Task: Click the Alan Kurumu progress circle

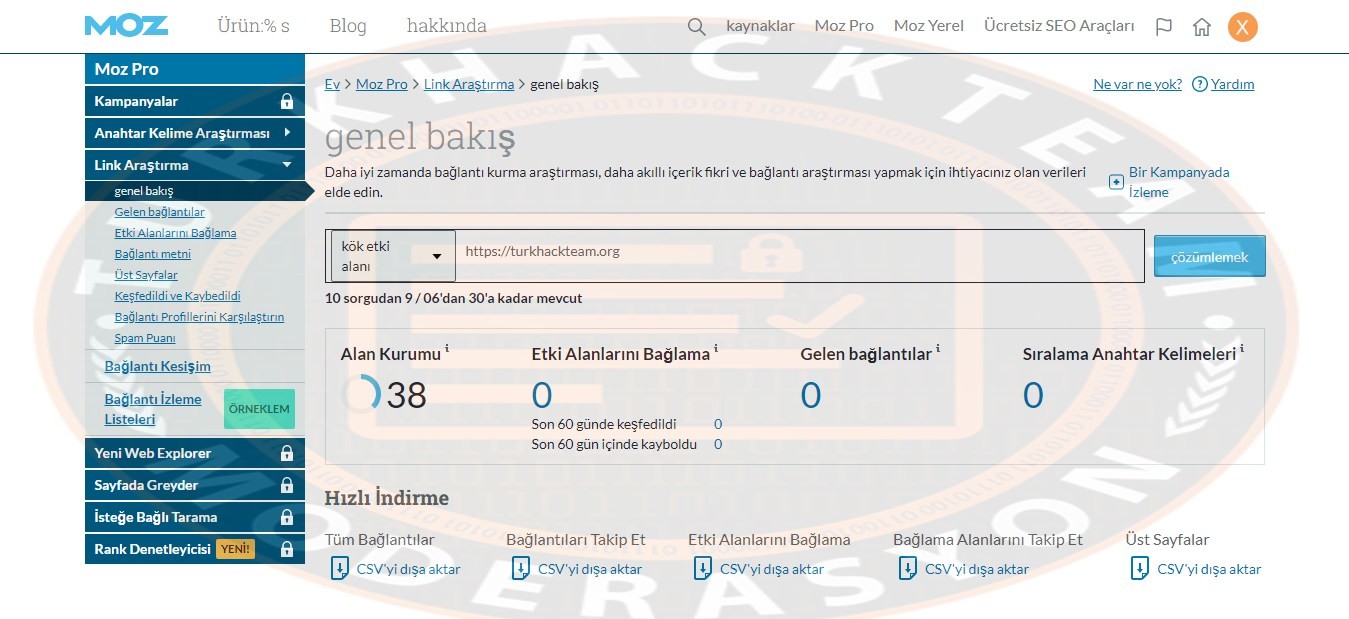Action: 361,393
